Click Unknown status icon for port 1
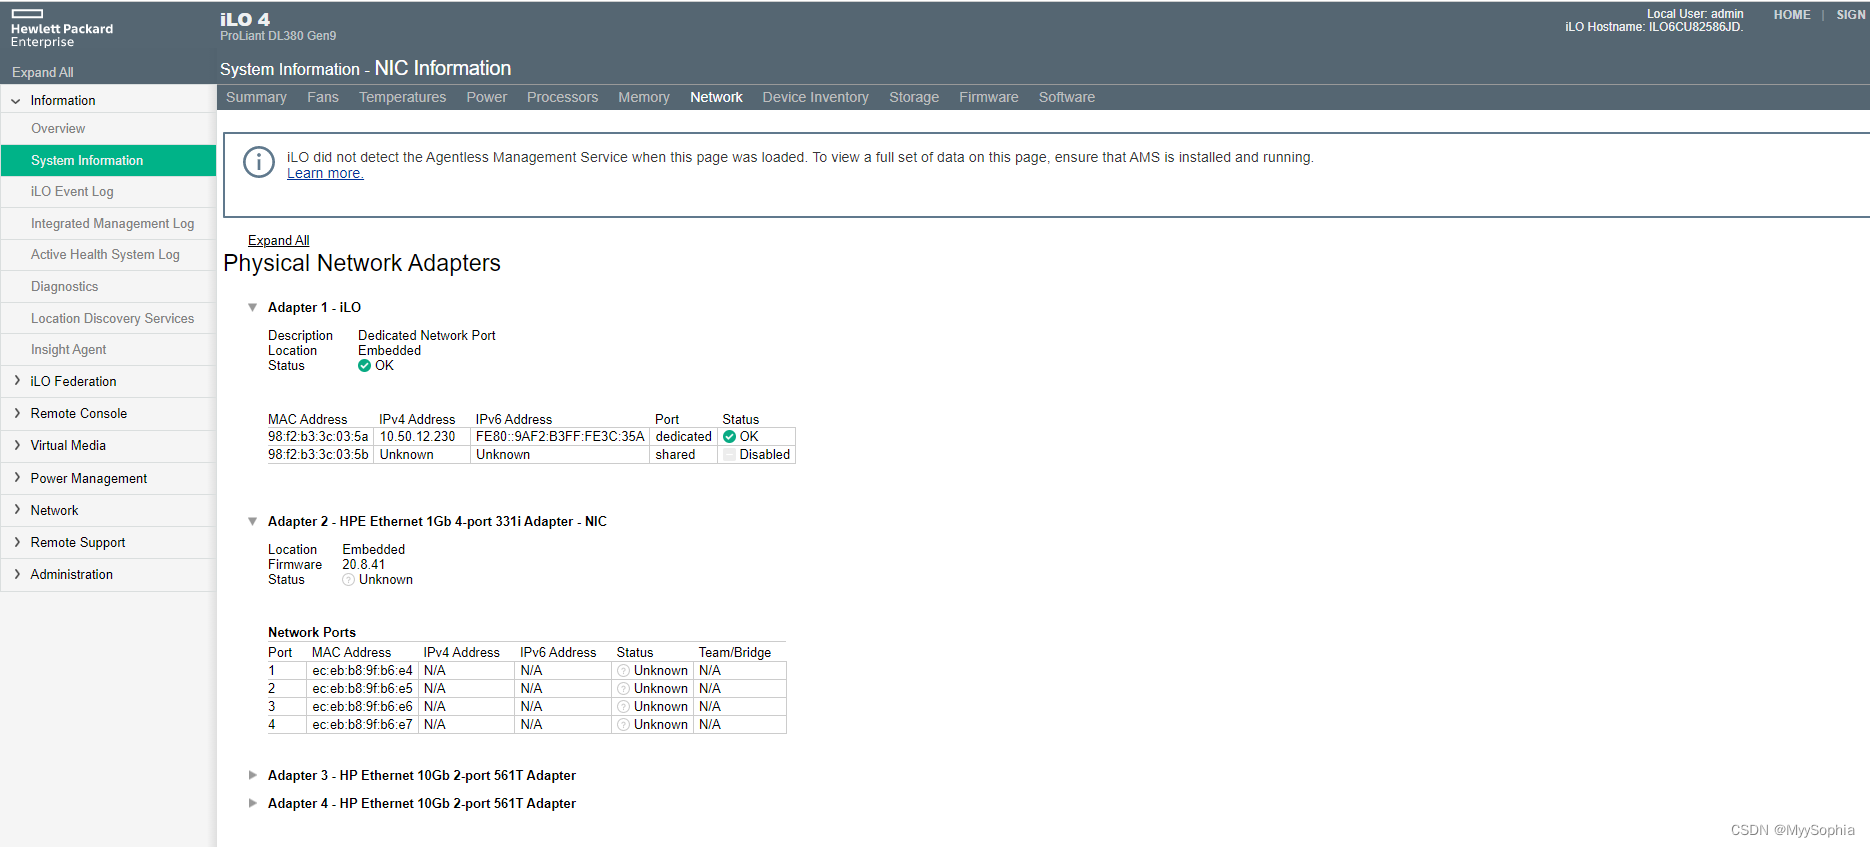This screenshot has height=847, width=1870. coord(623,671)
